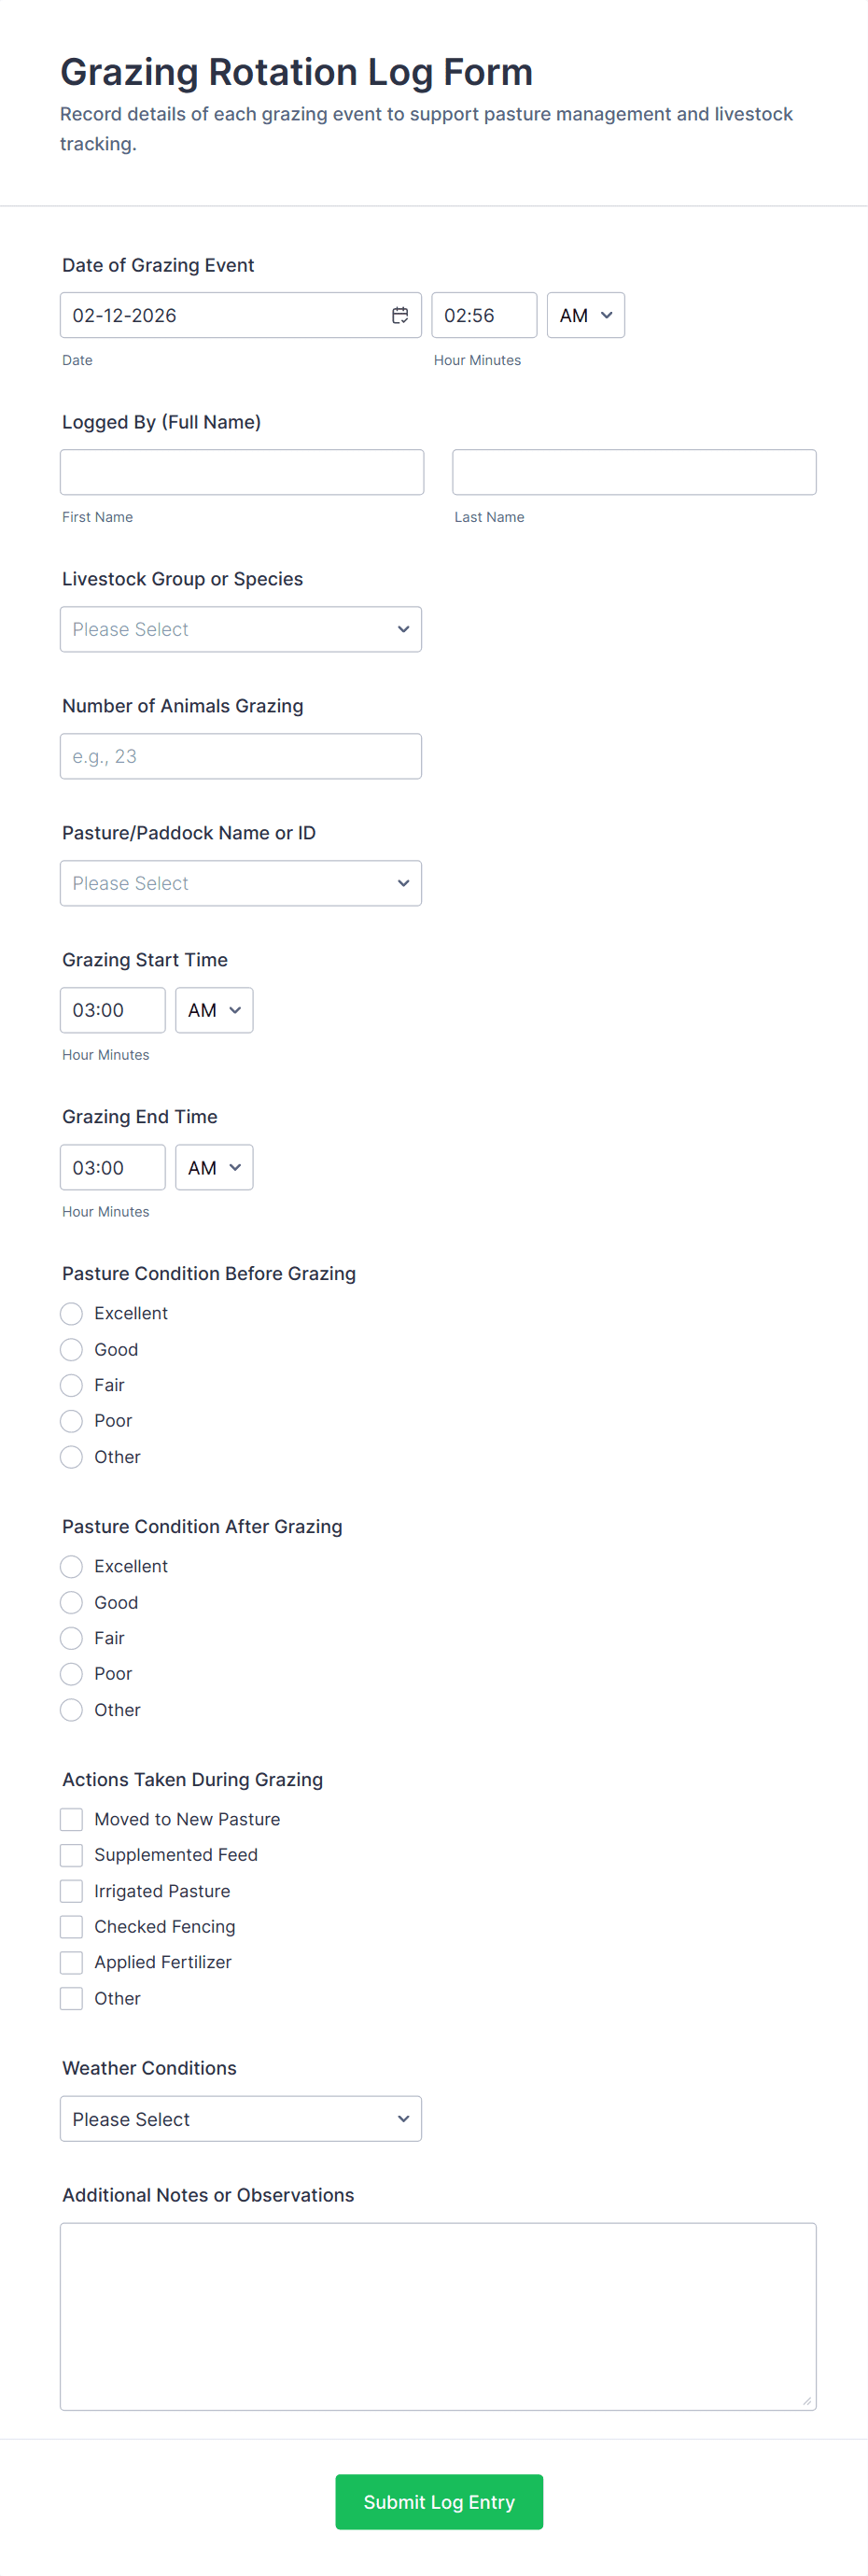Select Poor for condition before grazing

pyautogui.click(x=71, y=1421)
